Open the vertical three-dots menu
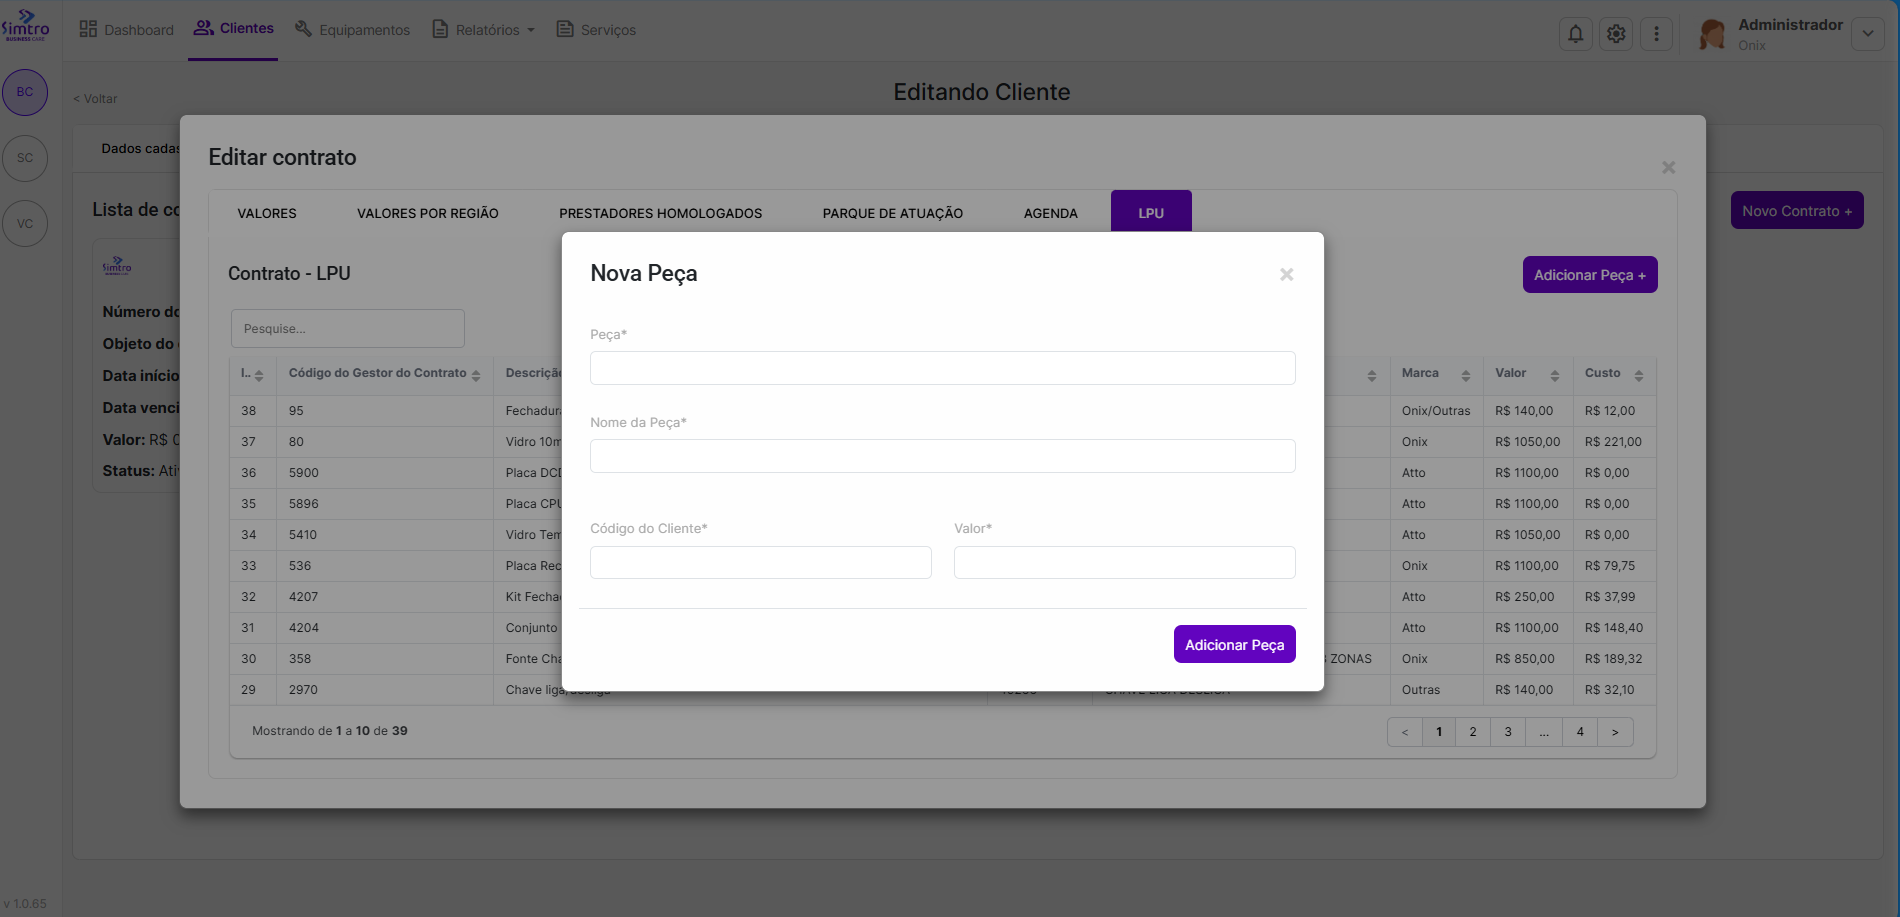Screen dimensions: 1900x917 (1656, 34)
